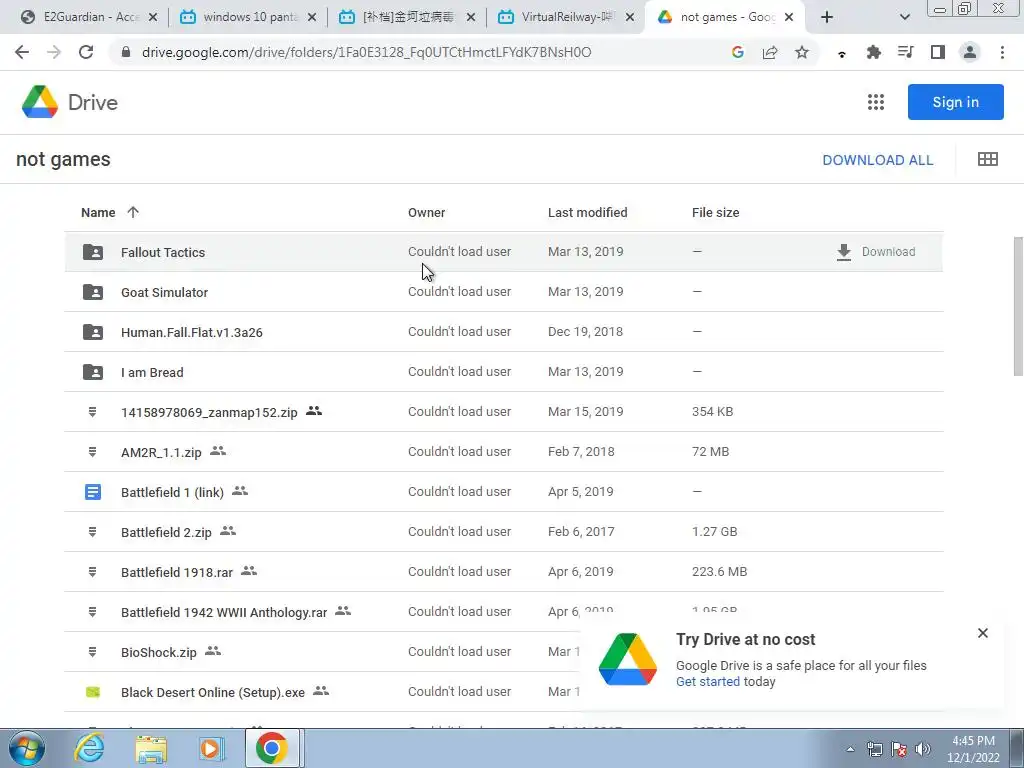Click the Goat Simulator folder icon
Screen dimensions: 1024x768
click(x=93, y=292)
